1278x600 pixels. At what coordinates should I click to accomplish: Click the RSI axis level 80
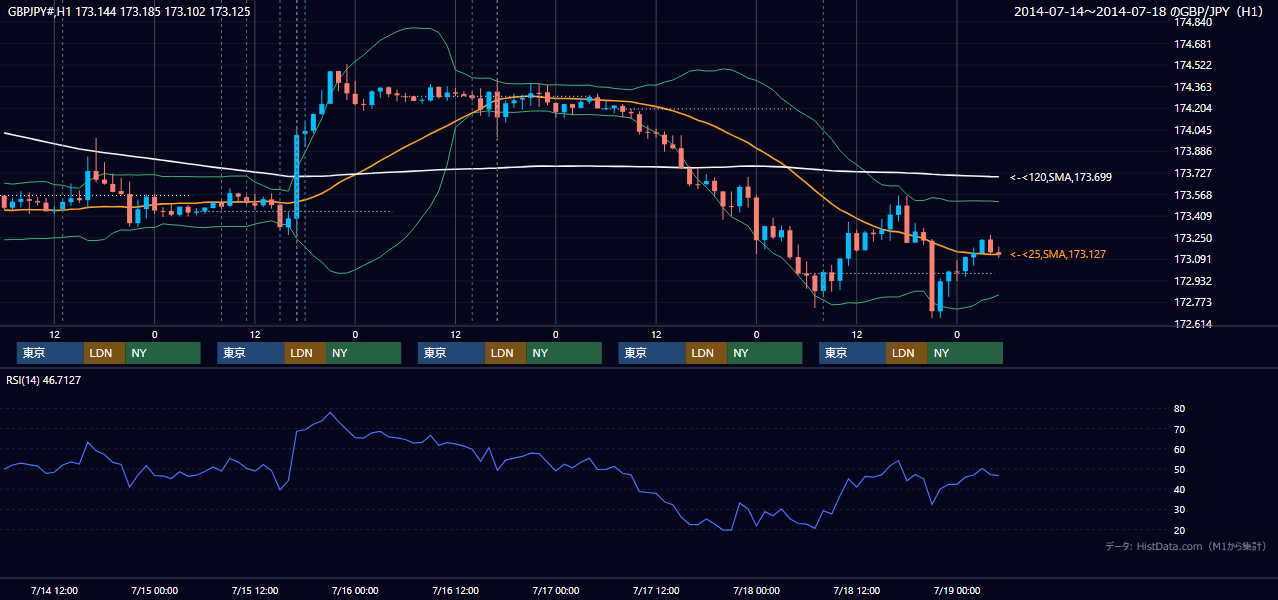[x=1180, y=410]
